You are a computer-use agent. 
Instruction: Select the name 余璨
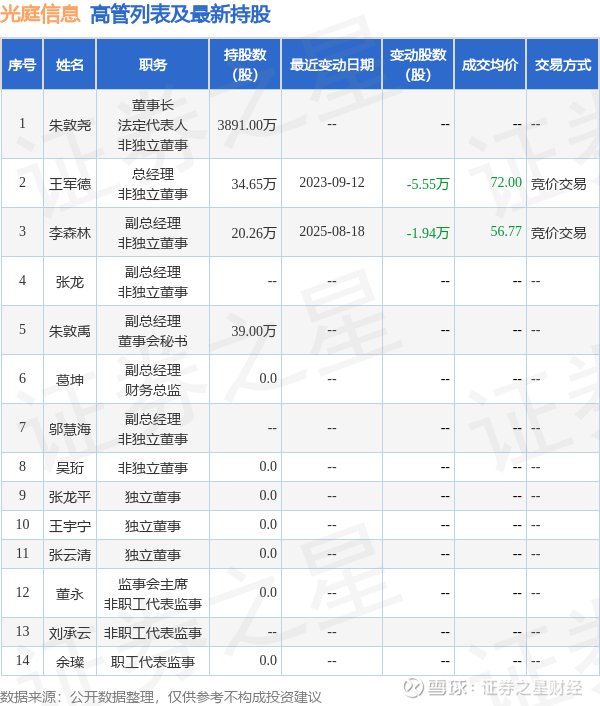(x=70, y=662)
